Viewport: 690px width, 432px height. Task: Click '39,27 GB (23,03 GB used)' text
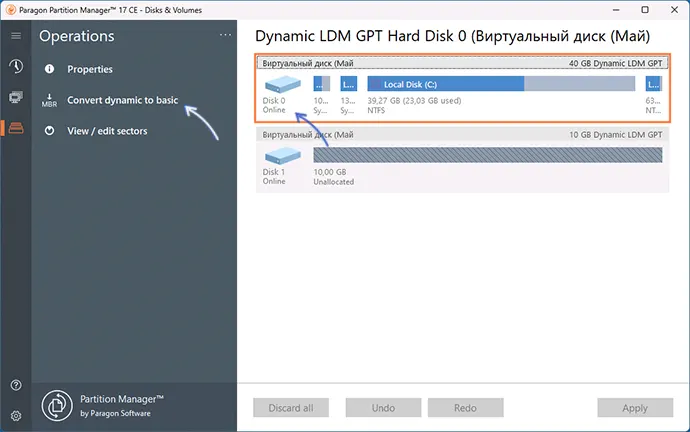click(414, 101)
